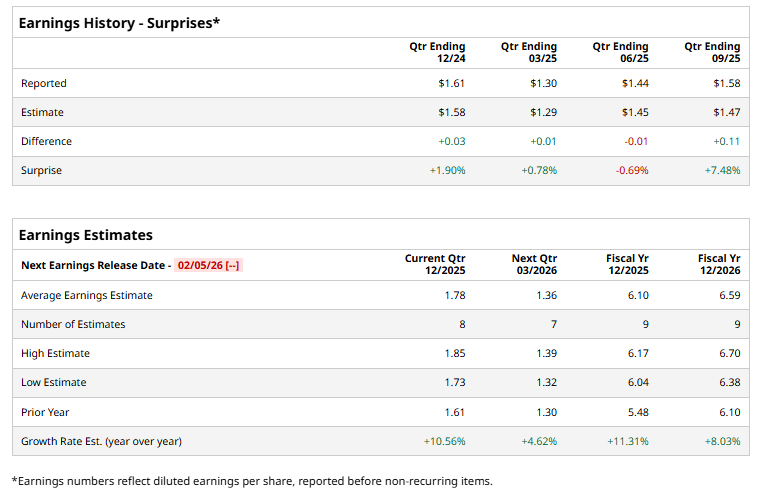Select the Current Qtr 12/2025 column header
The height and width of the screenshot is (497, 757).
point(435,264)
